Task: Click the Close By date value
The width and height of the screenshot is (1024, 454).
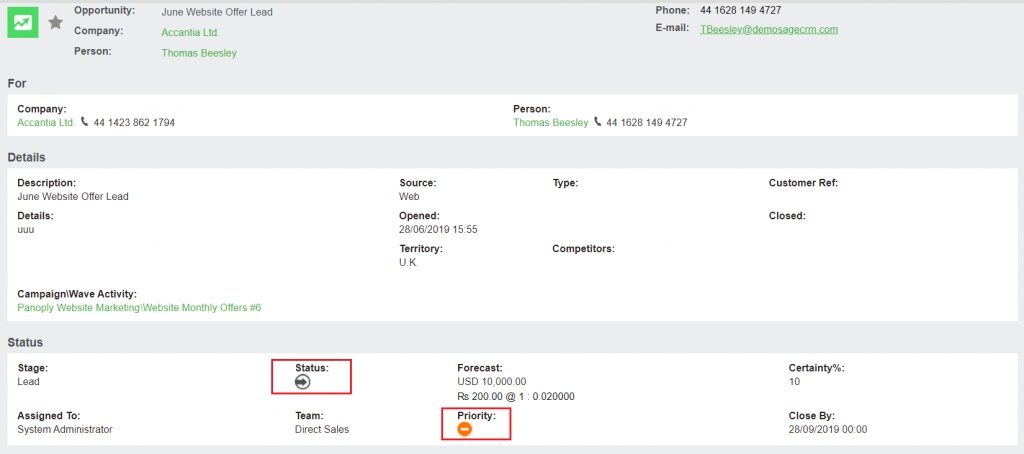Action: (827, 430)
